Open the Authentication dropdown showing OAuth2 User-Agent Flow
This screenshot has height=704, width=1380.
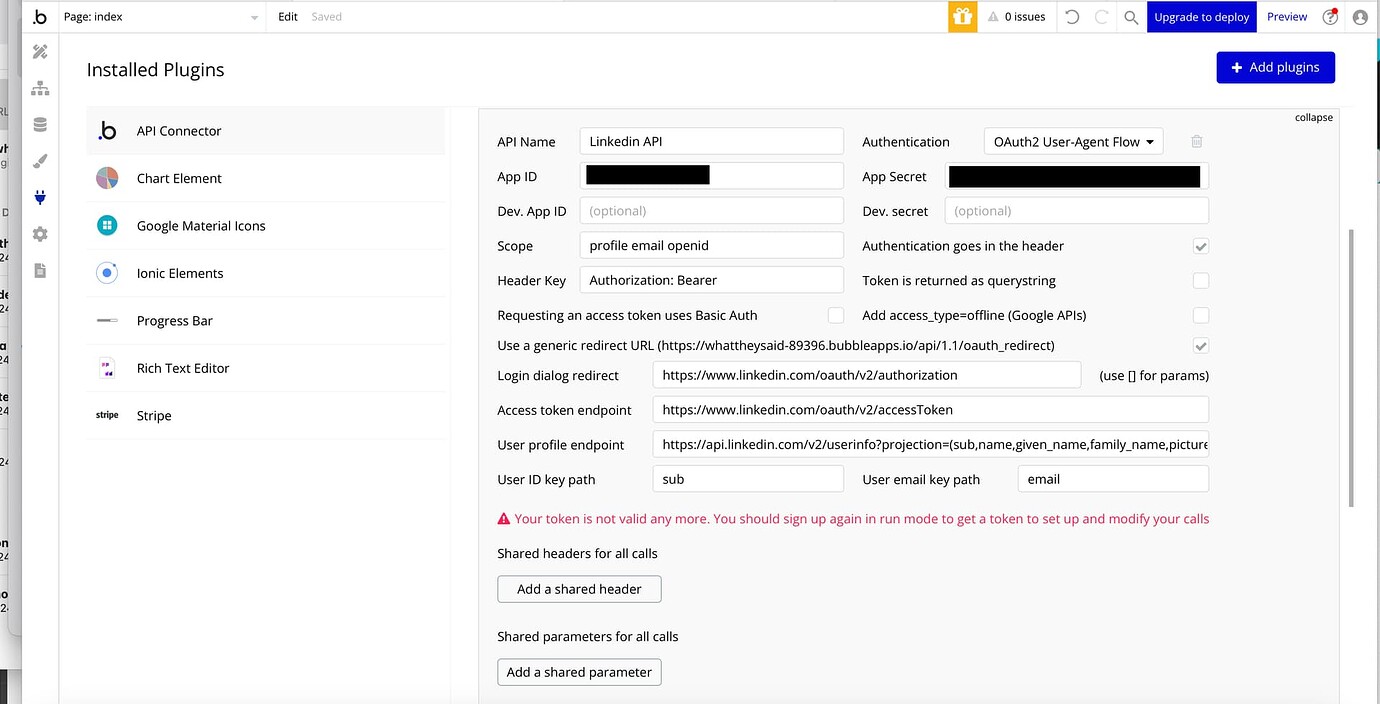(x=1073, y=141)
